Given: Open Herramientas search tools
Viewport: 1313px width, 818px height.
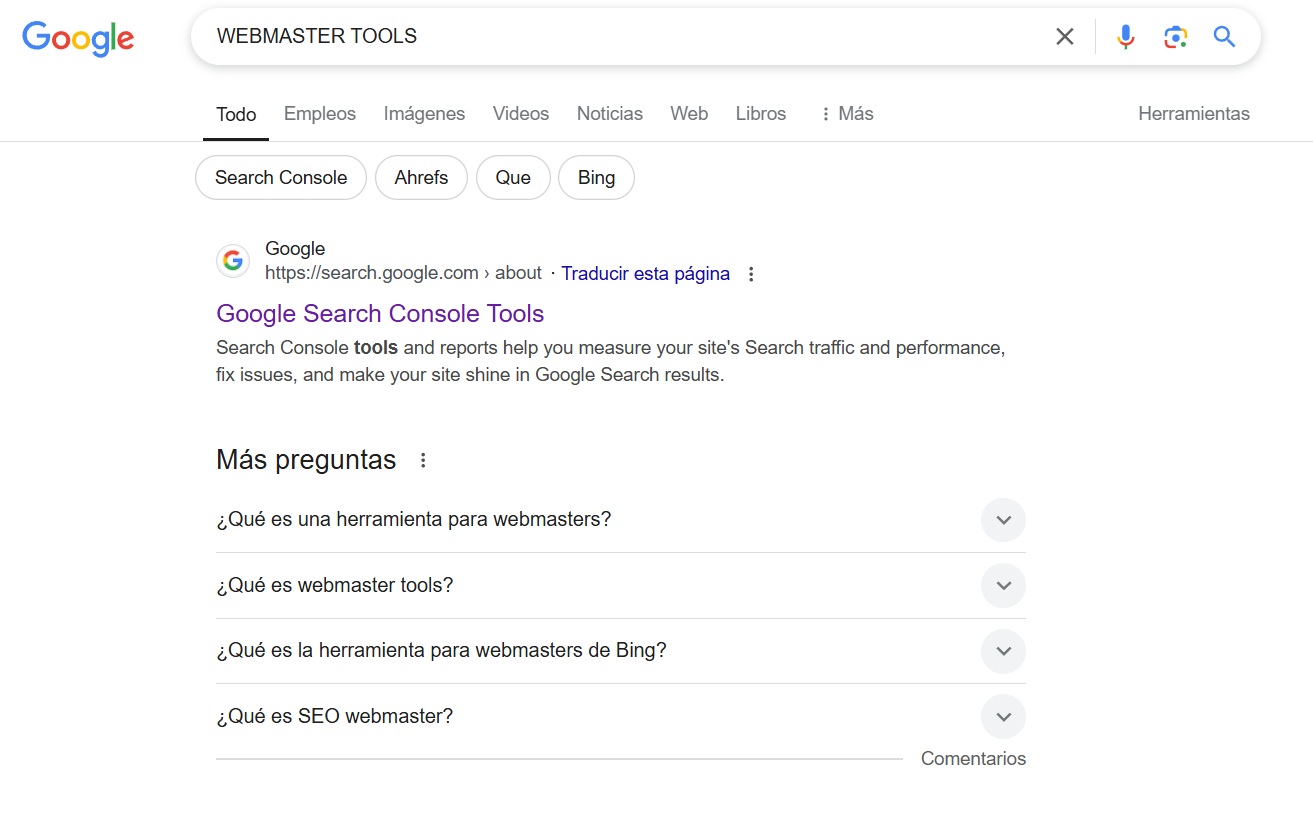Looking at the screenshot, I should (x=1194, y=114).
